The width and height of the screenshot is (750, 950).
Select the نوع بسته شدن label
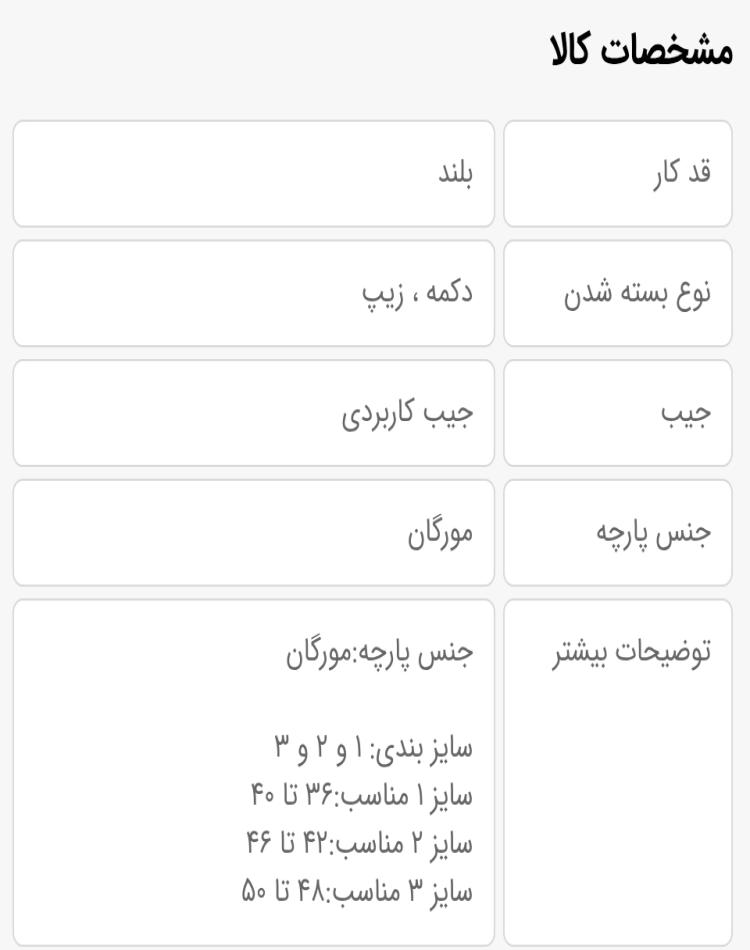click(637, 294)
